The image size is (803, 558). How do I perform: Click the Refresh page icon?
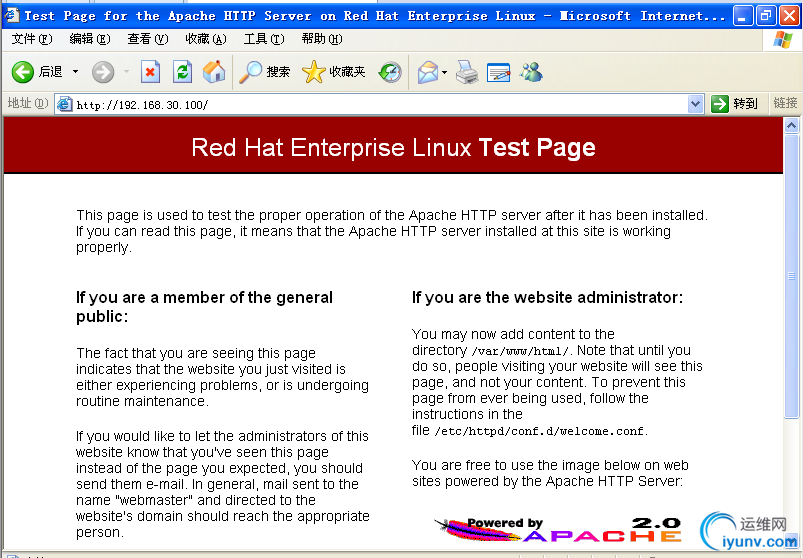(x=182, y=72)
